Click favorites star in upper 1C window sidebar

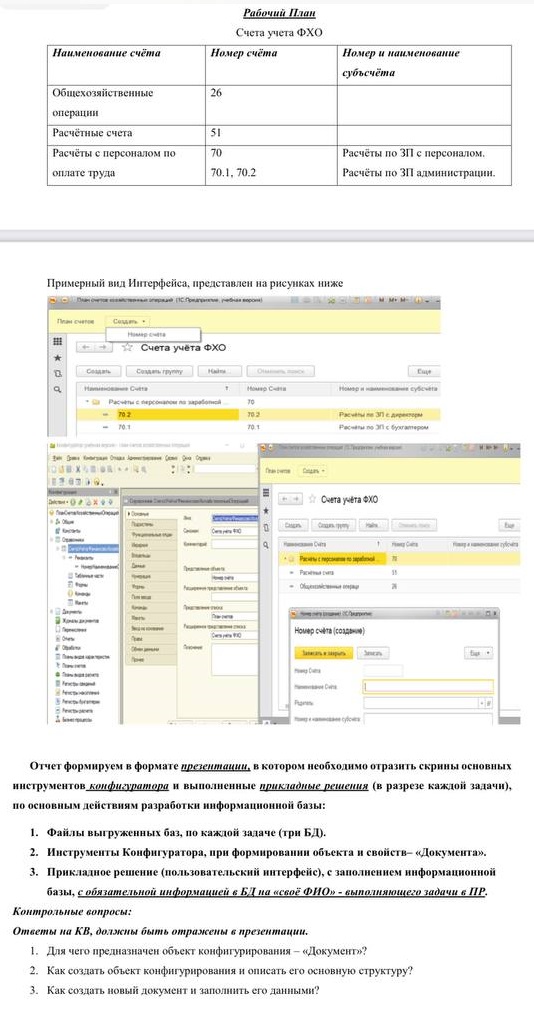pyautogui.click(x=57, y=357)
